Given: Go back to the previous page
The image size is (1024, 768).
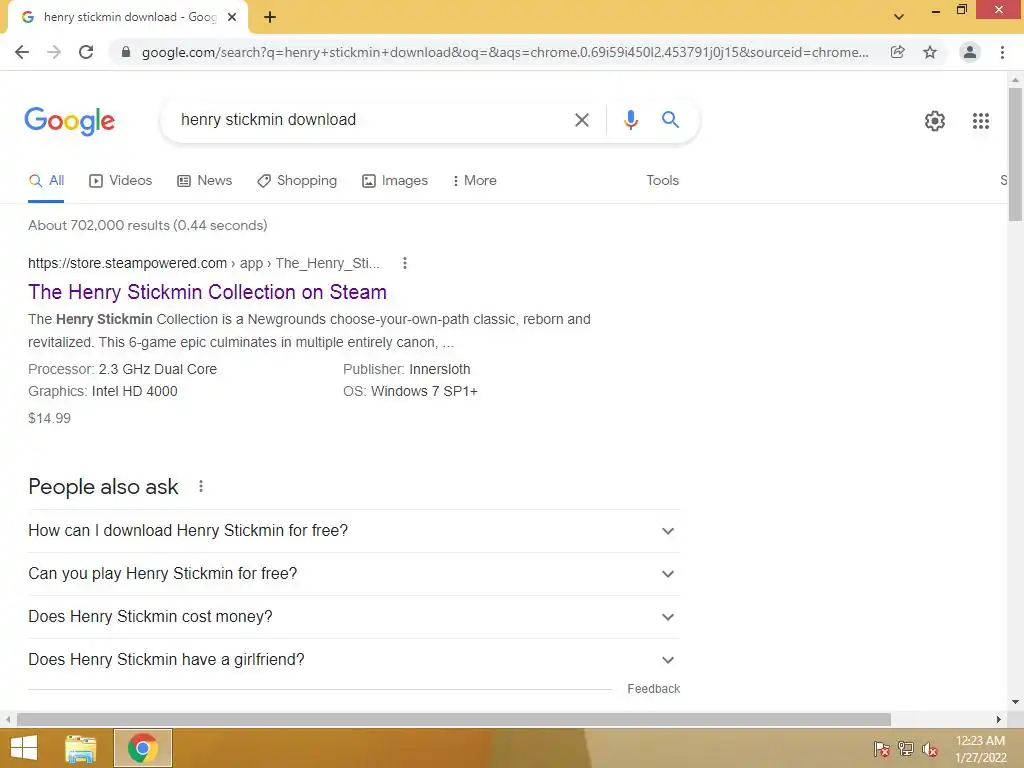Looking at the screenshot, I should pyautogui.click(x=22, y=52).
